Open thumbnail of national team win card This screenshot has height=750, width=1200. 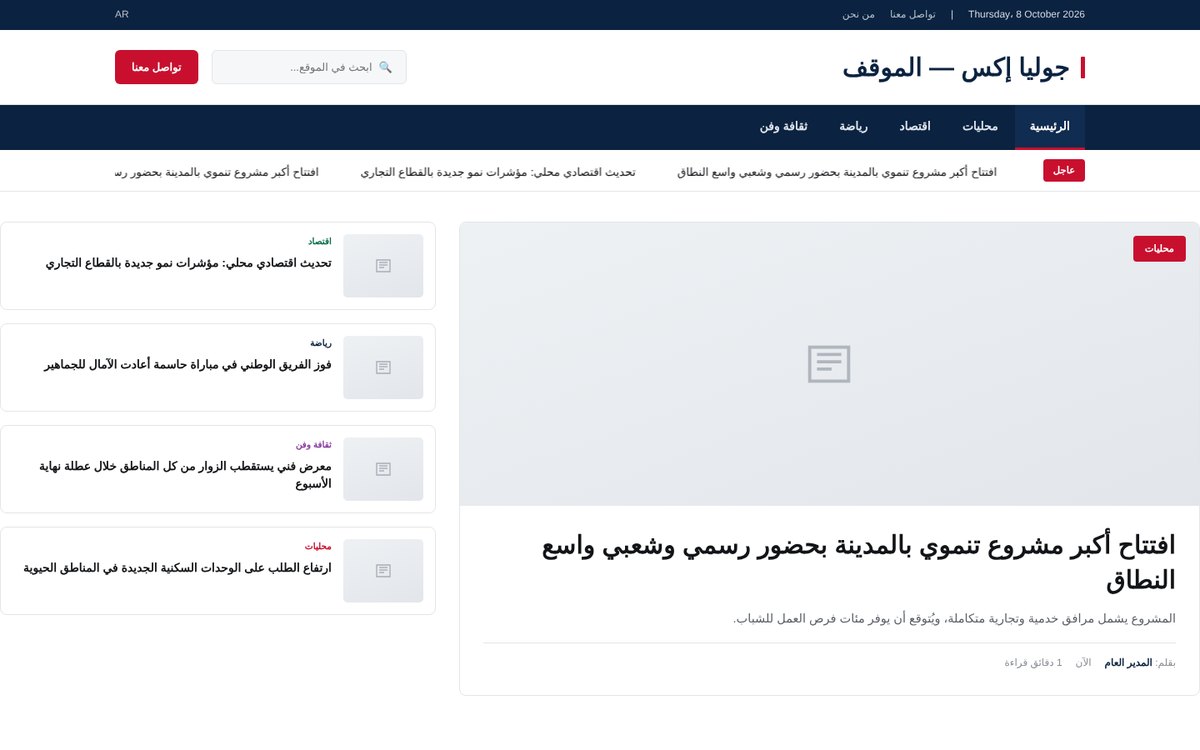click(383, 367)
